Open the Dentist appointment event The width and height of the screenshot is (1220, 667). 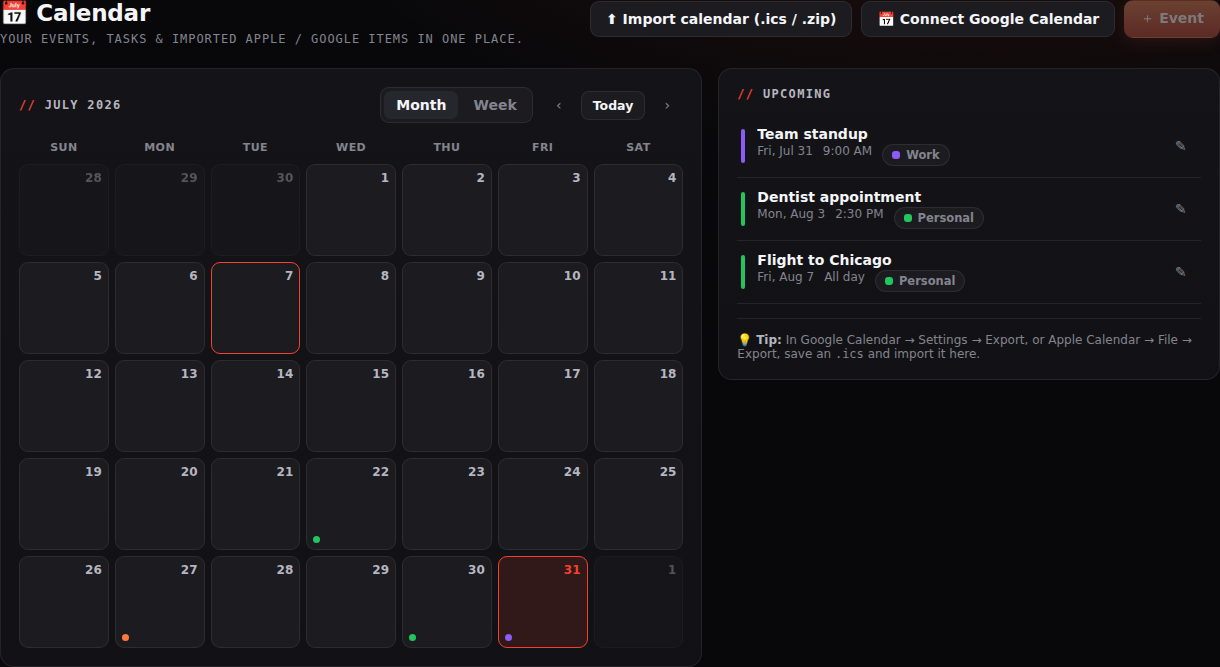[x=839, y=197]
